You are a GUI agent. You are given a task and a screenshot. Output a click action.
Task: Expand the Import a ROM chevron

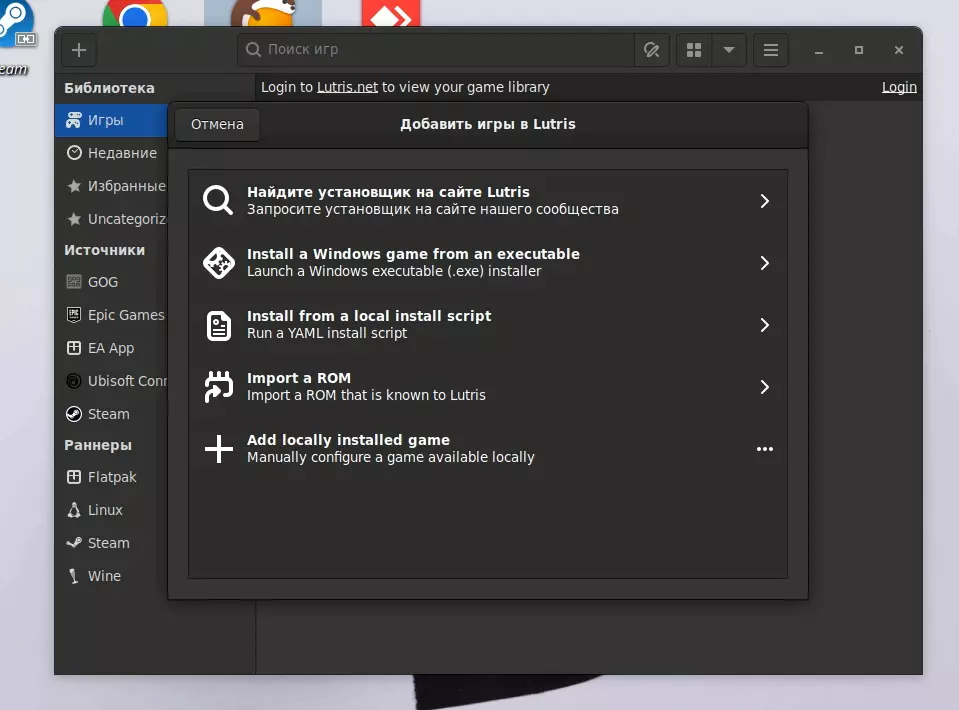tap(764, 387)
